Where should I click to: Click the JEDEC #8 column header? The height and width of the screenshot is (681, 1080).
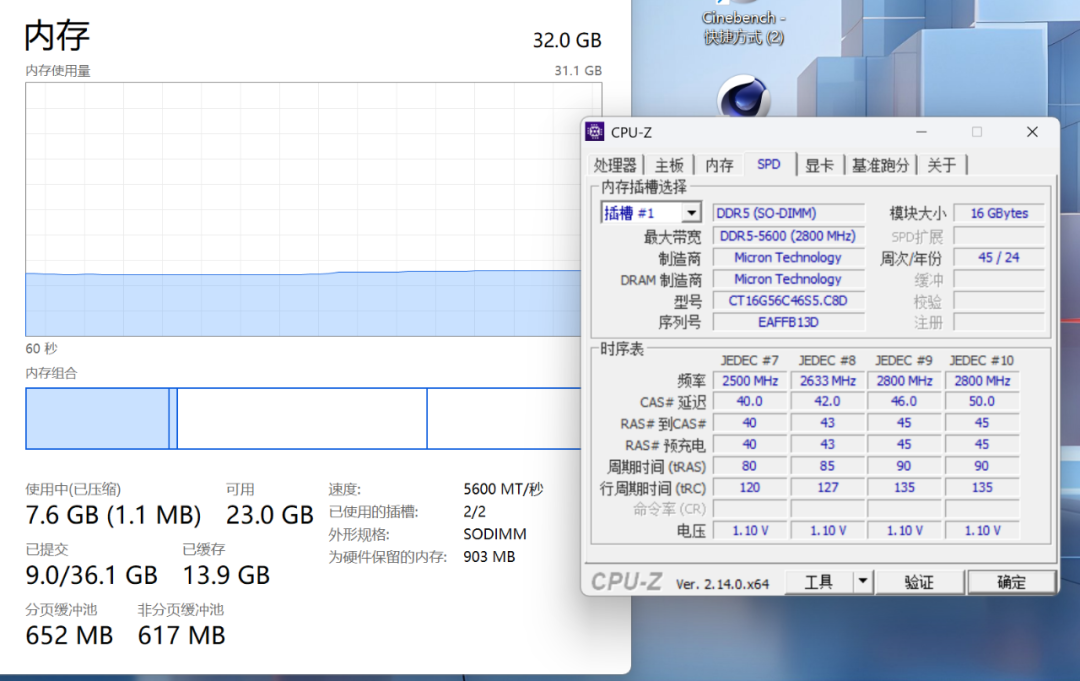point(827,360)
